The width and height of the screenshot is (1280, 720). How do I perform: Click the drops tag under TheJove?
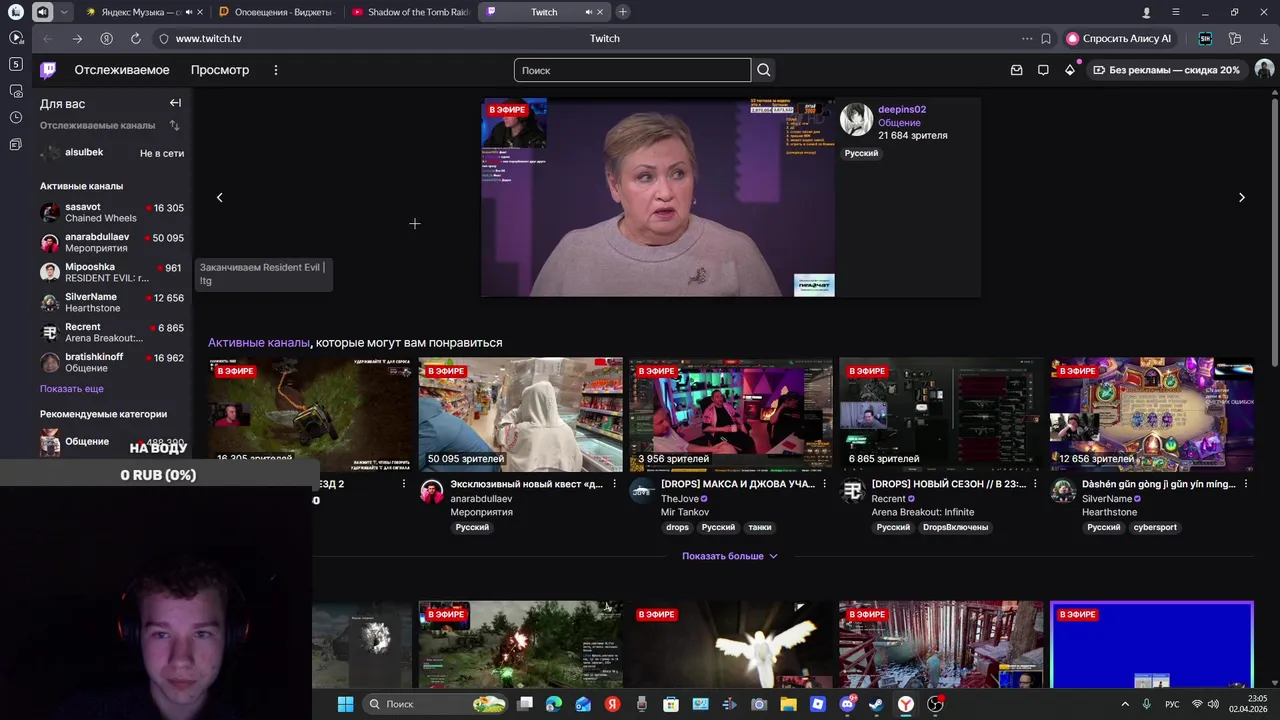[677, 527]
